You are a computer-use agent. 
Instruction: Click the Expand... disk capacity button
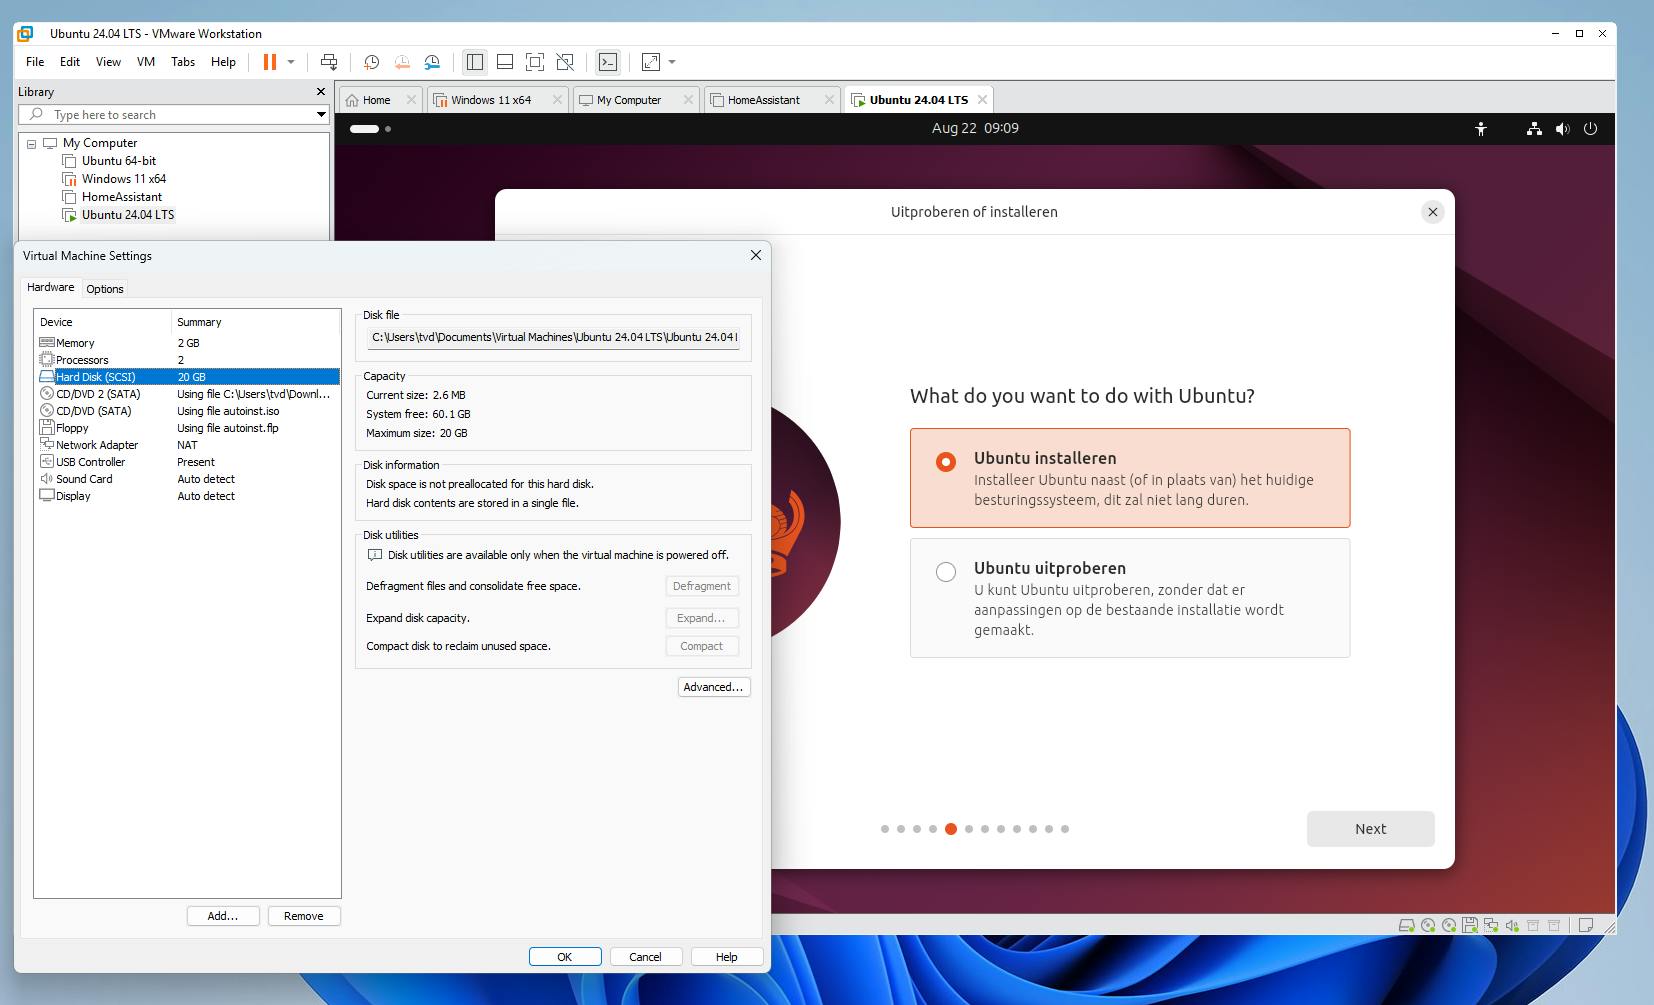[x=702, y=618]
